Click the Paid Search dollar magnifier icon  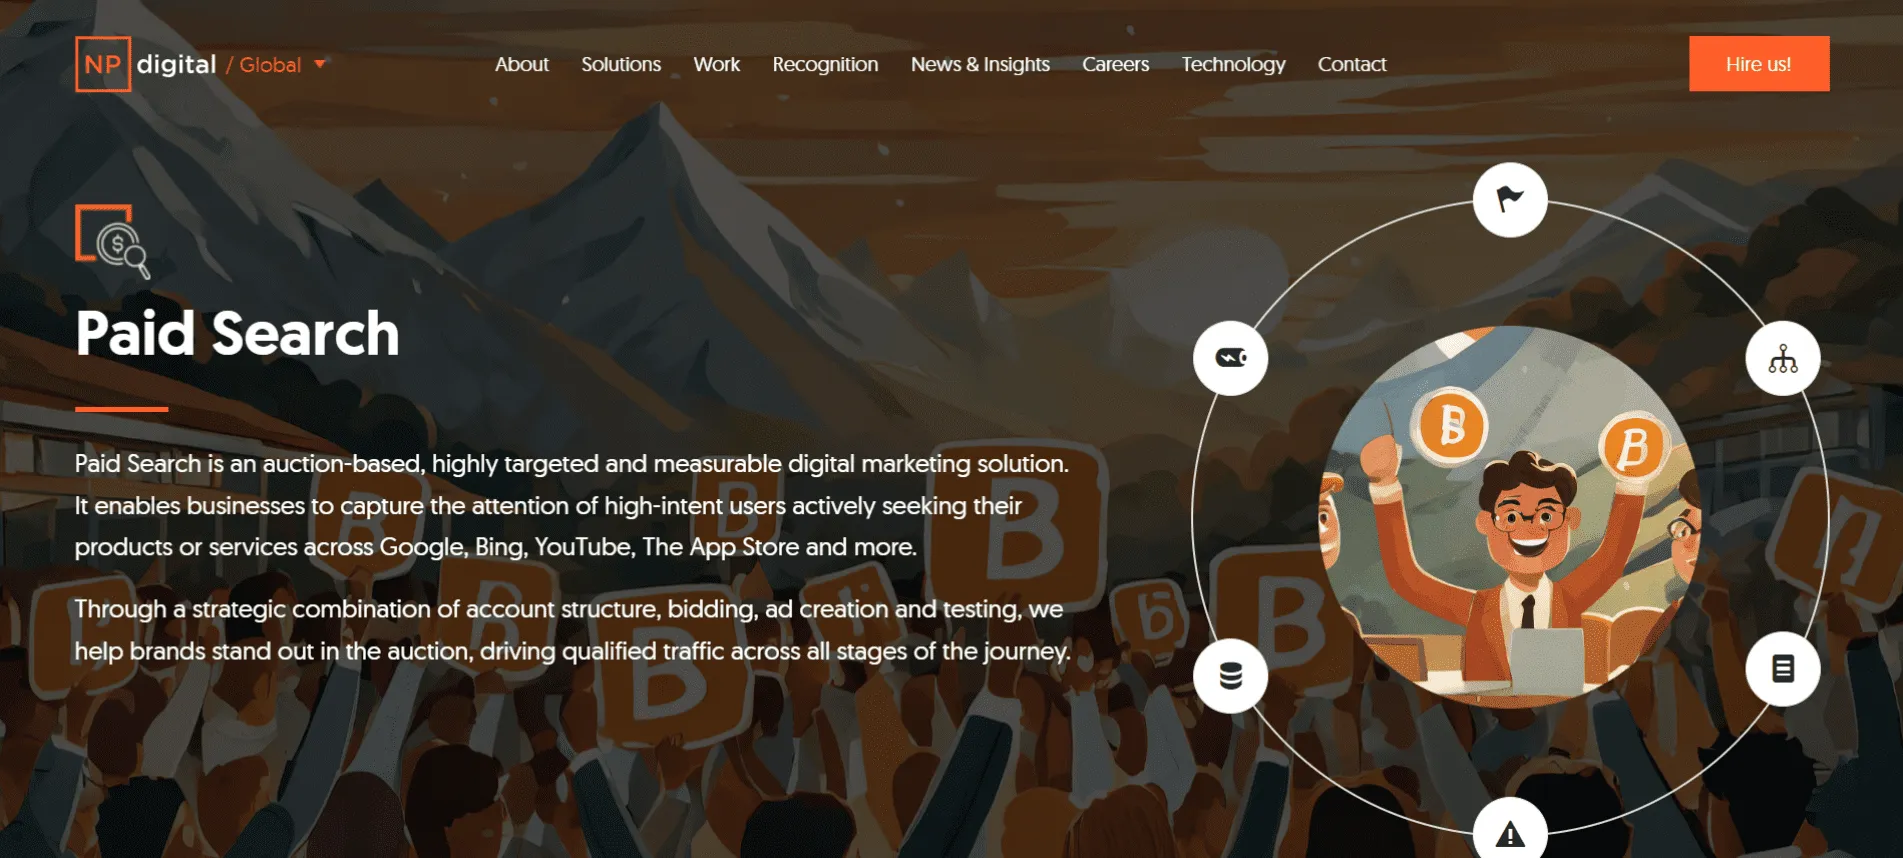pos(112,241)
